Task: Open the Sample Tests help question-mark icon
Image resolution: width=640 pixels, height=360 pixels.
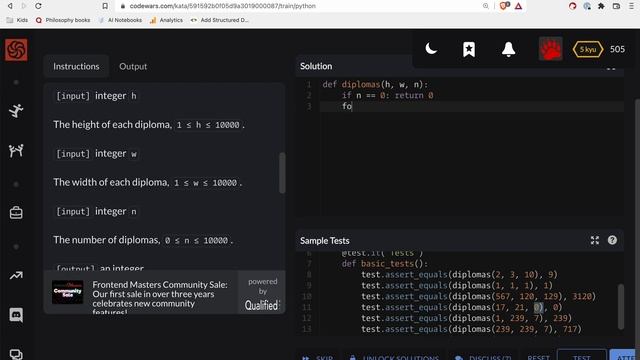Action: (x=612, y=240)
